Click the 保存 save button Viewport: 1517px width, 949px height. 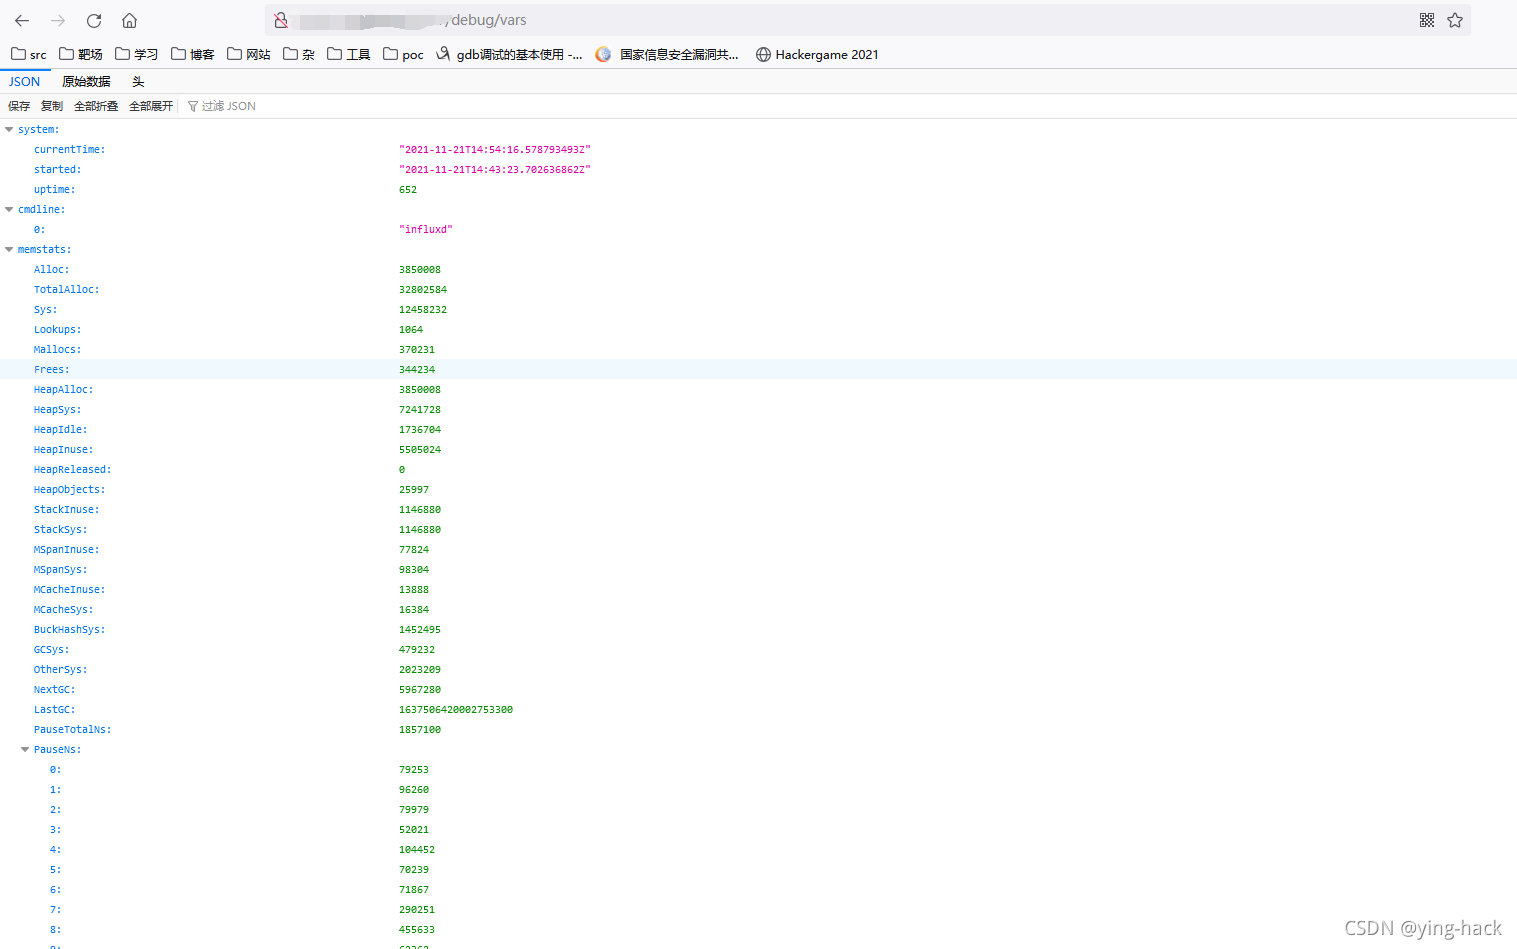(x=19, y=106)
